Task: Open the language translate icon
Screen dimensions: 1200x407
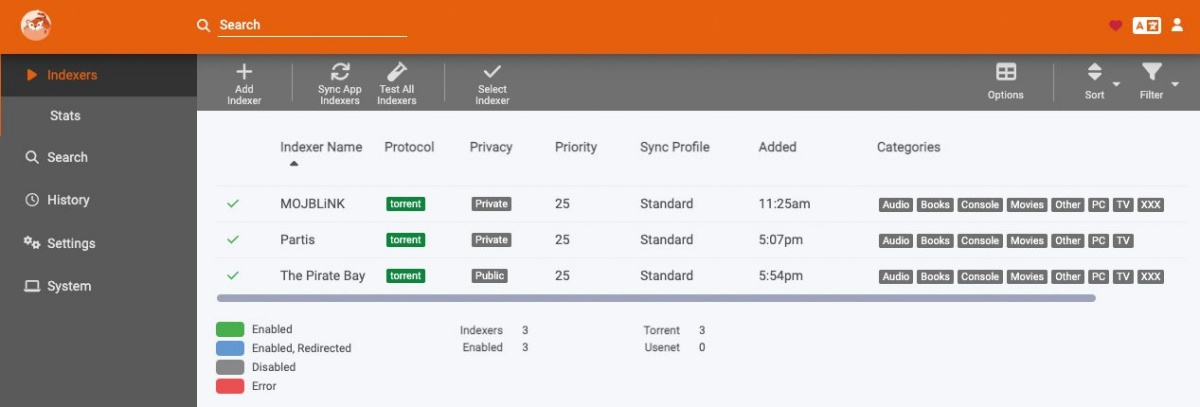Action: [x=1146, y=26]
